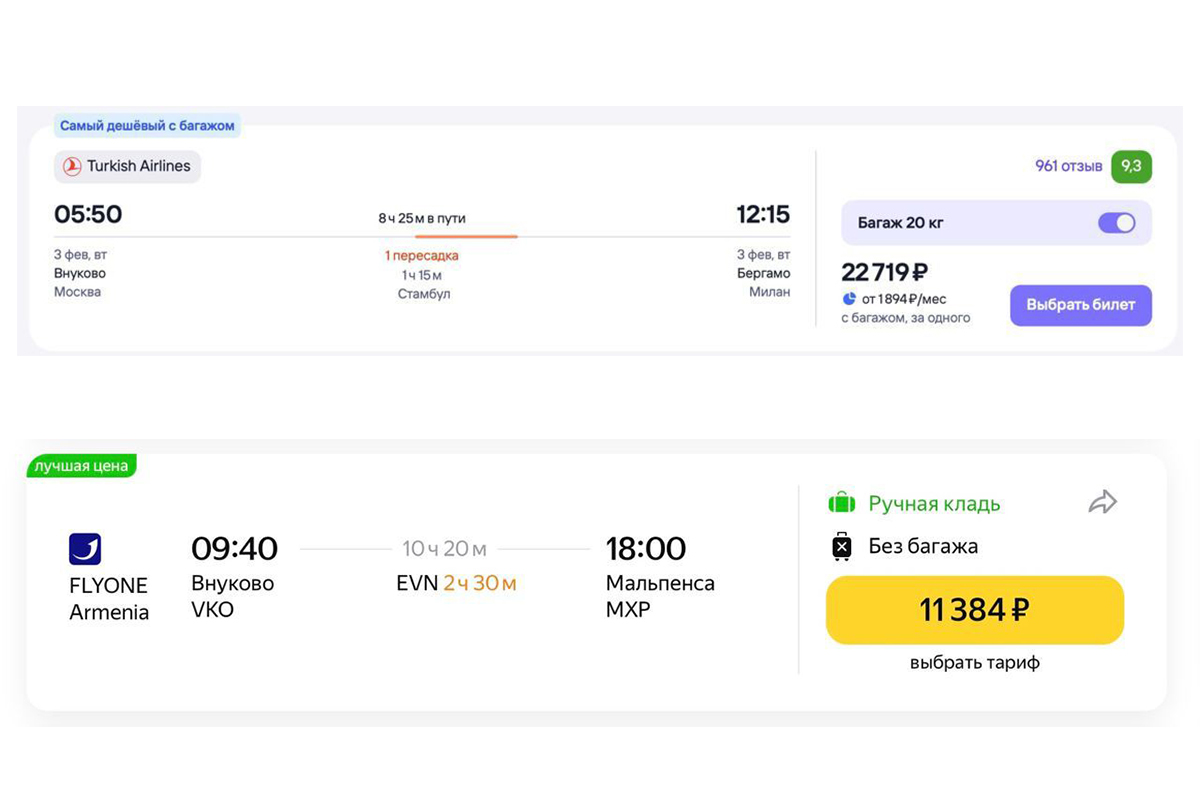1200x800 pixels.
Task: Click the Самый дешёвый с багажом badge
Action: 147,126
